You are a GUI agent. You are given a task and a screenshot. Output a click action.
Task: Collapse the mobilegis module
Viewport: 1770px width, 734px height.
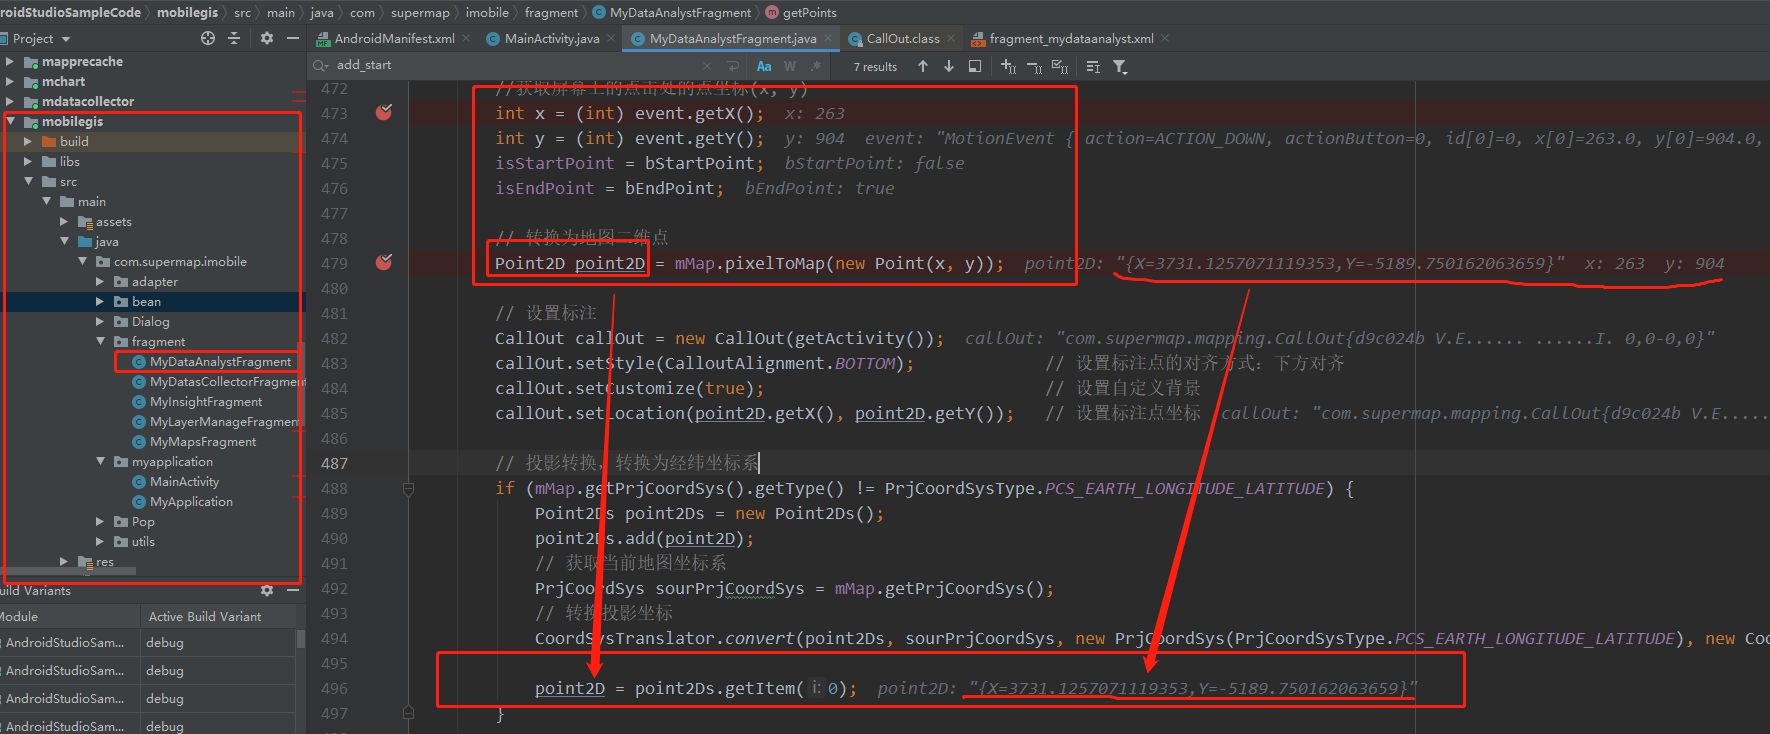pos(10,121)
